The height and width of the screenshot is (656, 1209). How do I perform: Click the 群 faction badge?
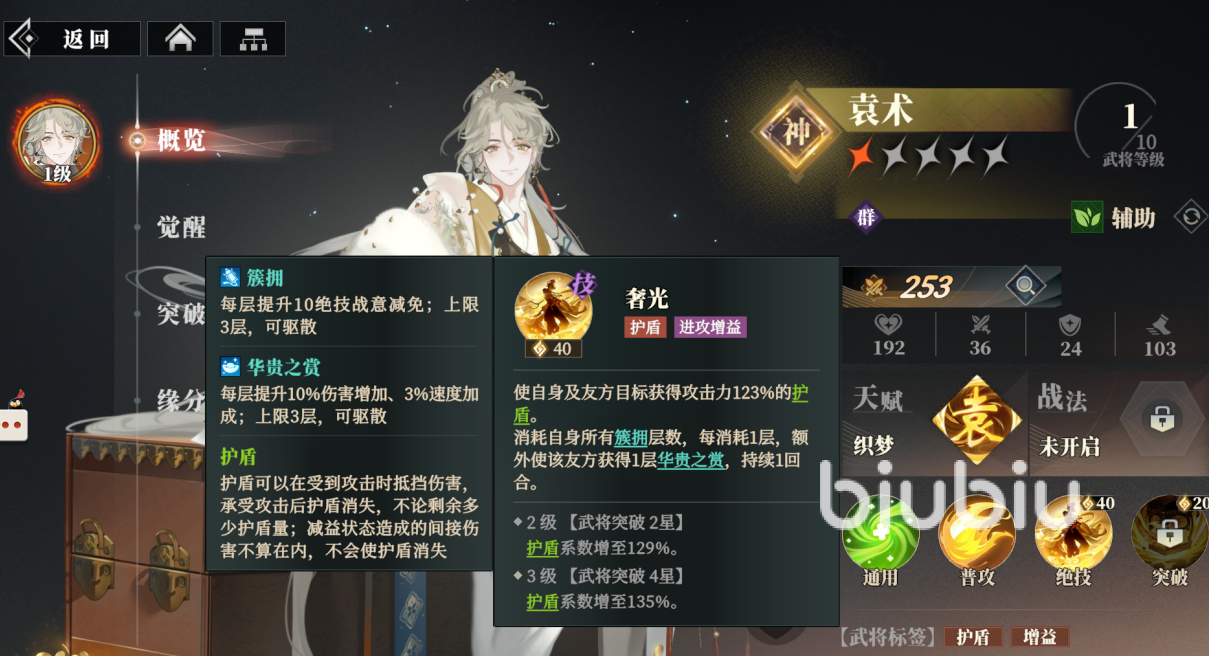pos(865,217)
